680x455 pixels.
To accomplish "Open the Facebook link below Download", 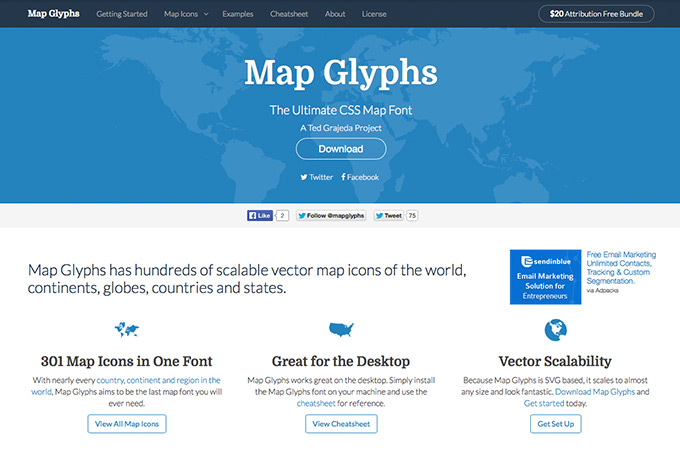I will pyautogui.click(x=360, y=177).
